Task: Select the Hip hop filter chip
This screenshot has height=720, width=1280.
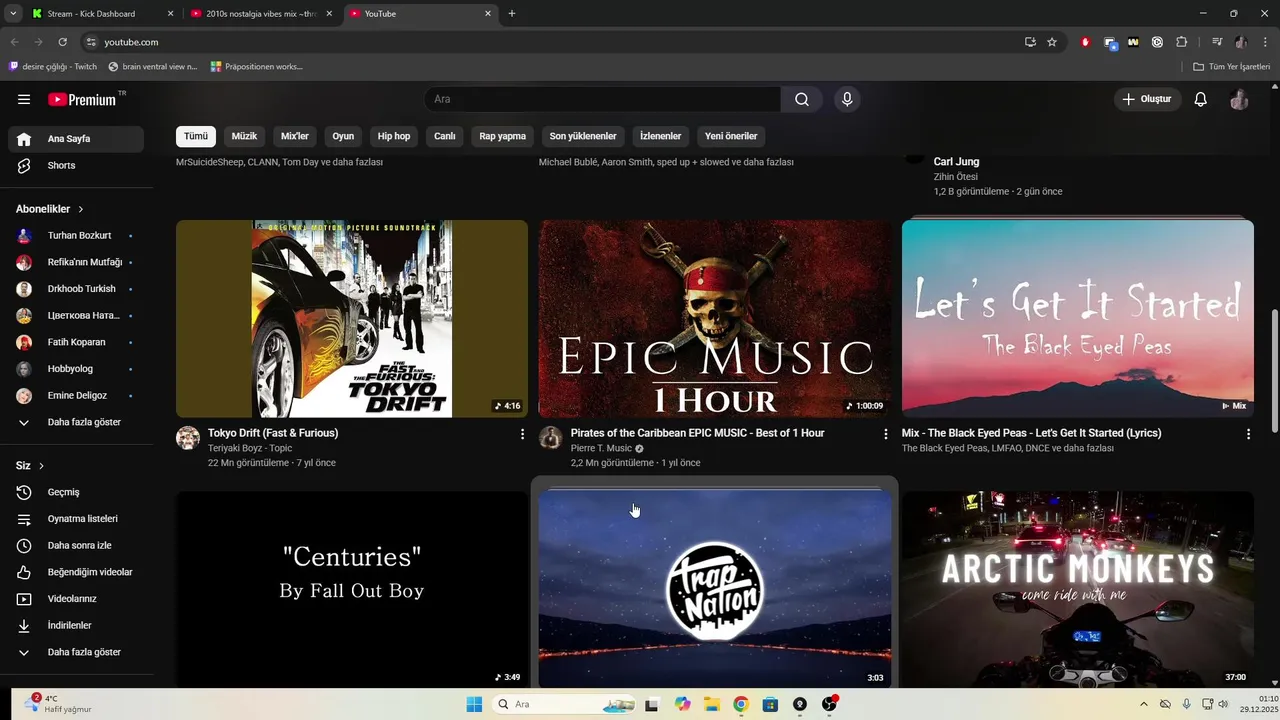Action: [394, 136]
